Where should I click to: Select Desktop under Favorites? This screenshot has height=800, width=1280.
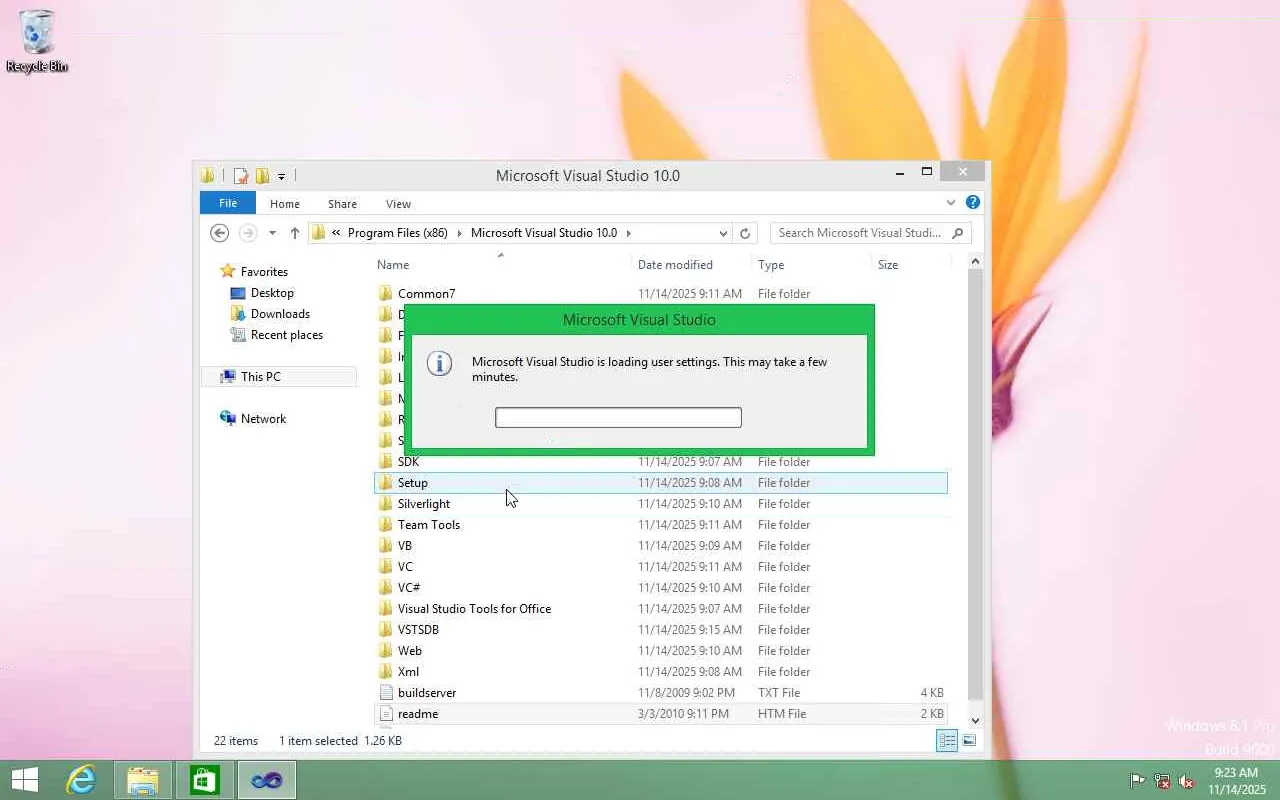(272, 293)
